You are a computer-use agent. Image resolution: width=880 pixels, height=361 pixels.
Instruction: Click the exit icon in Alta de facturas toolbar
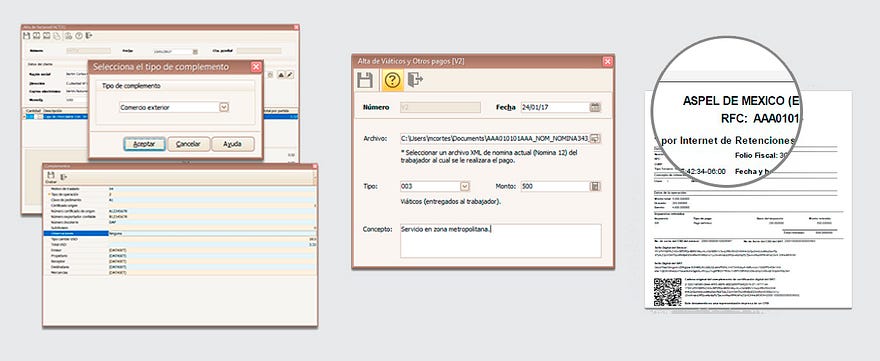tap(89, 35)
